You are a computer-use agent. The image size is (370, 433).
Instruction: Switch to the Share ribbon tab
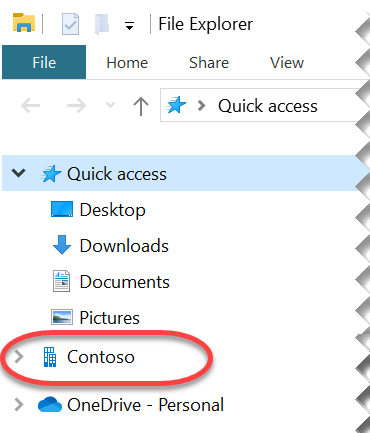(x=209, y=63)
